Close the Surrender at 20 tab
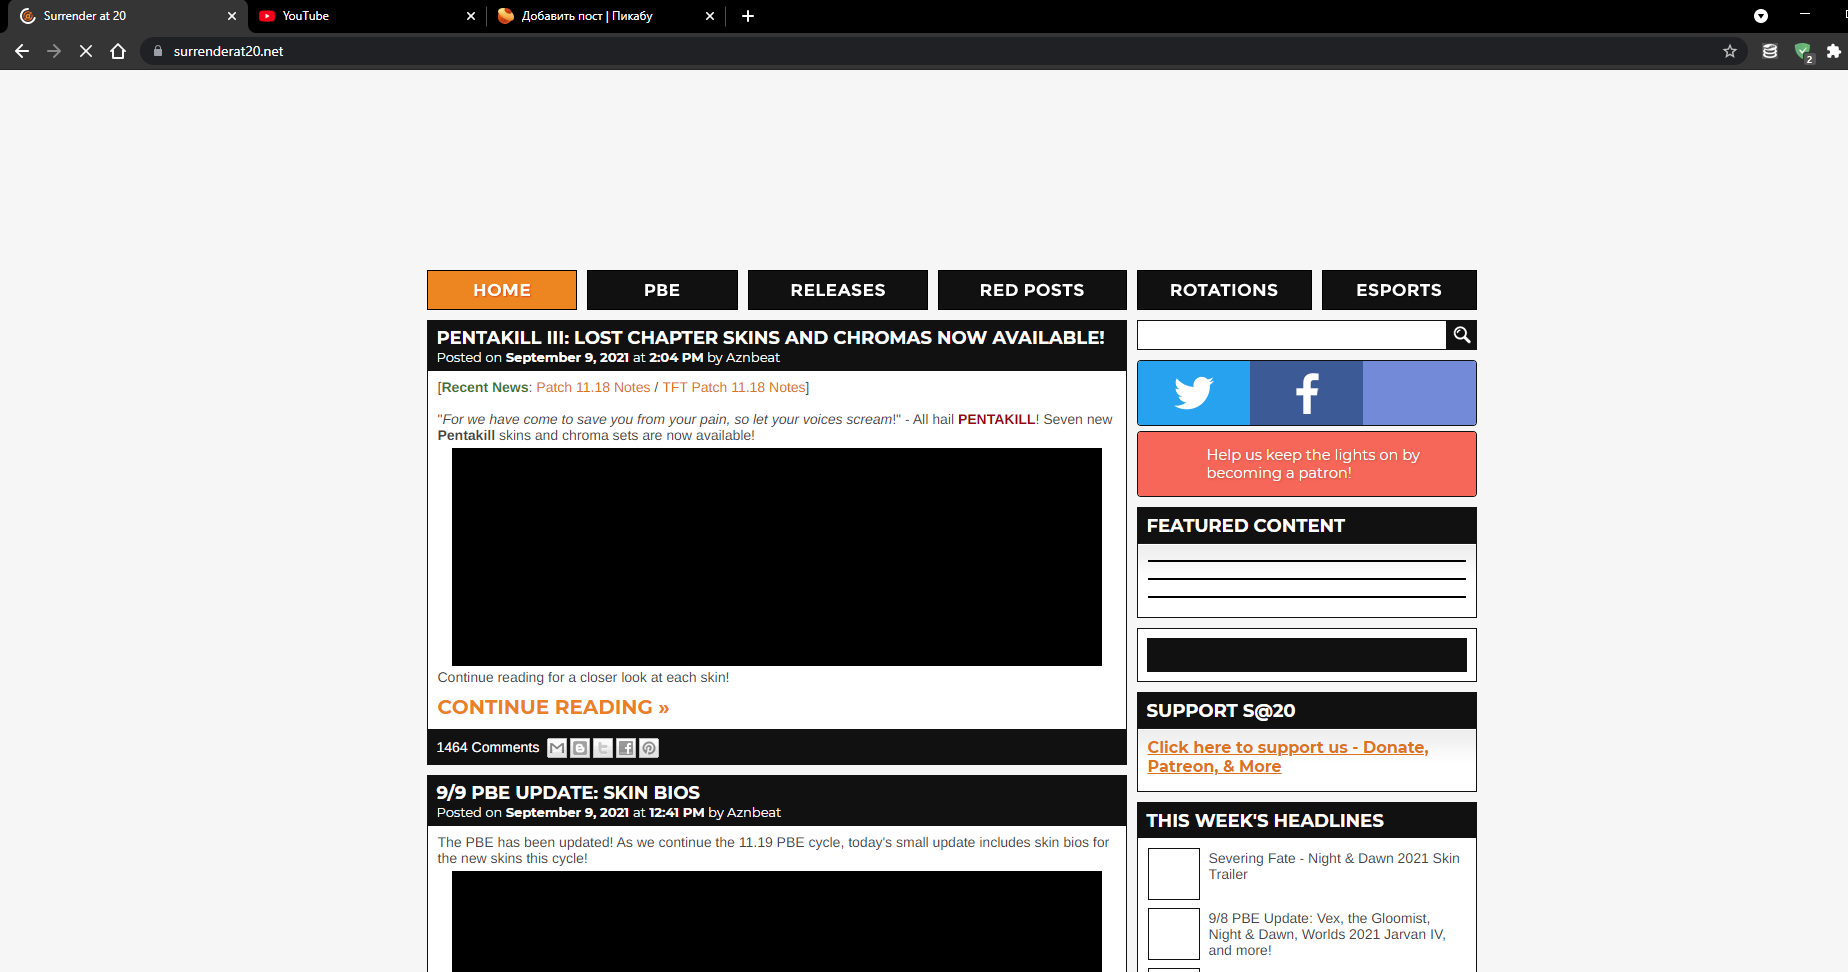Viewport: 1848px width, 972px height. tap(232, 16)
